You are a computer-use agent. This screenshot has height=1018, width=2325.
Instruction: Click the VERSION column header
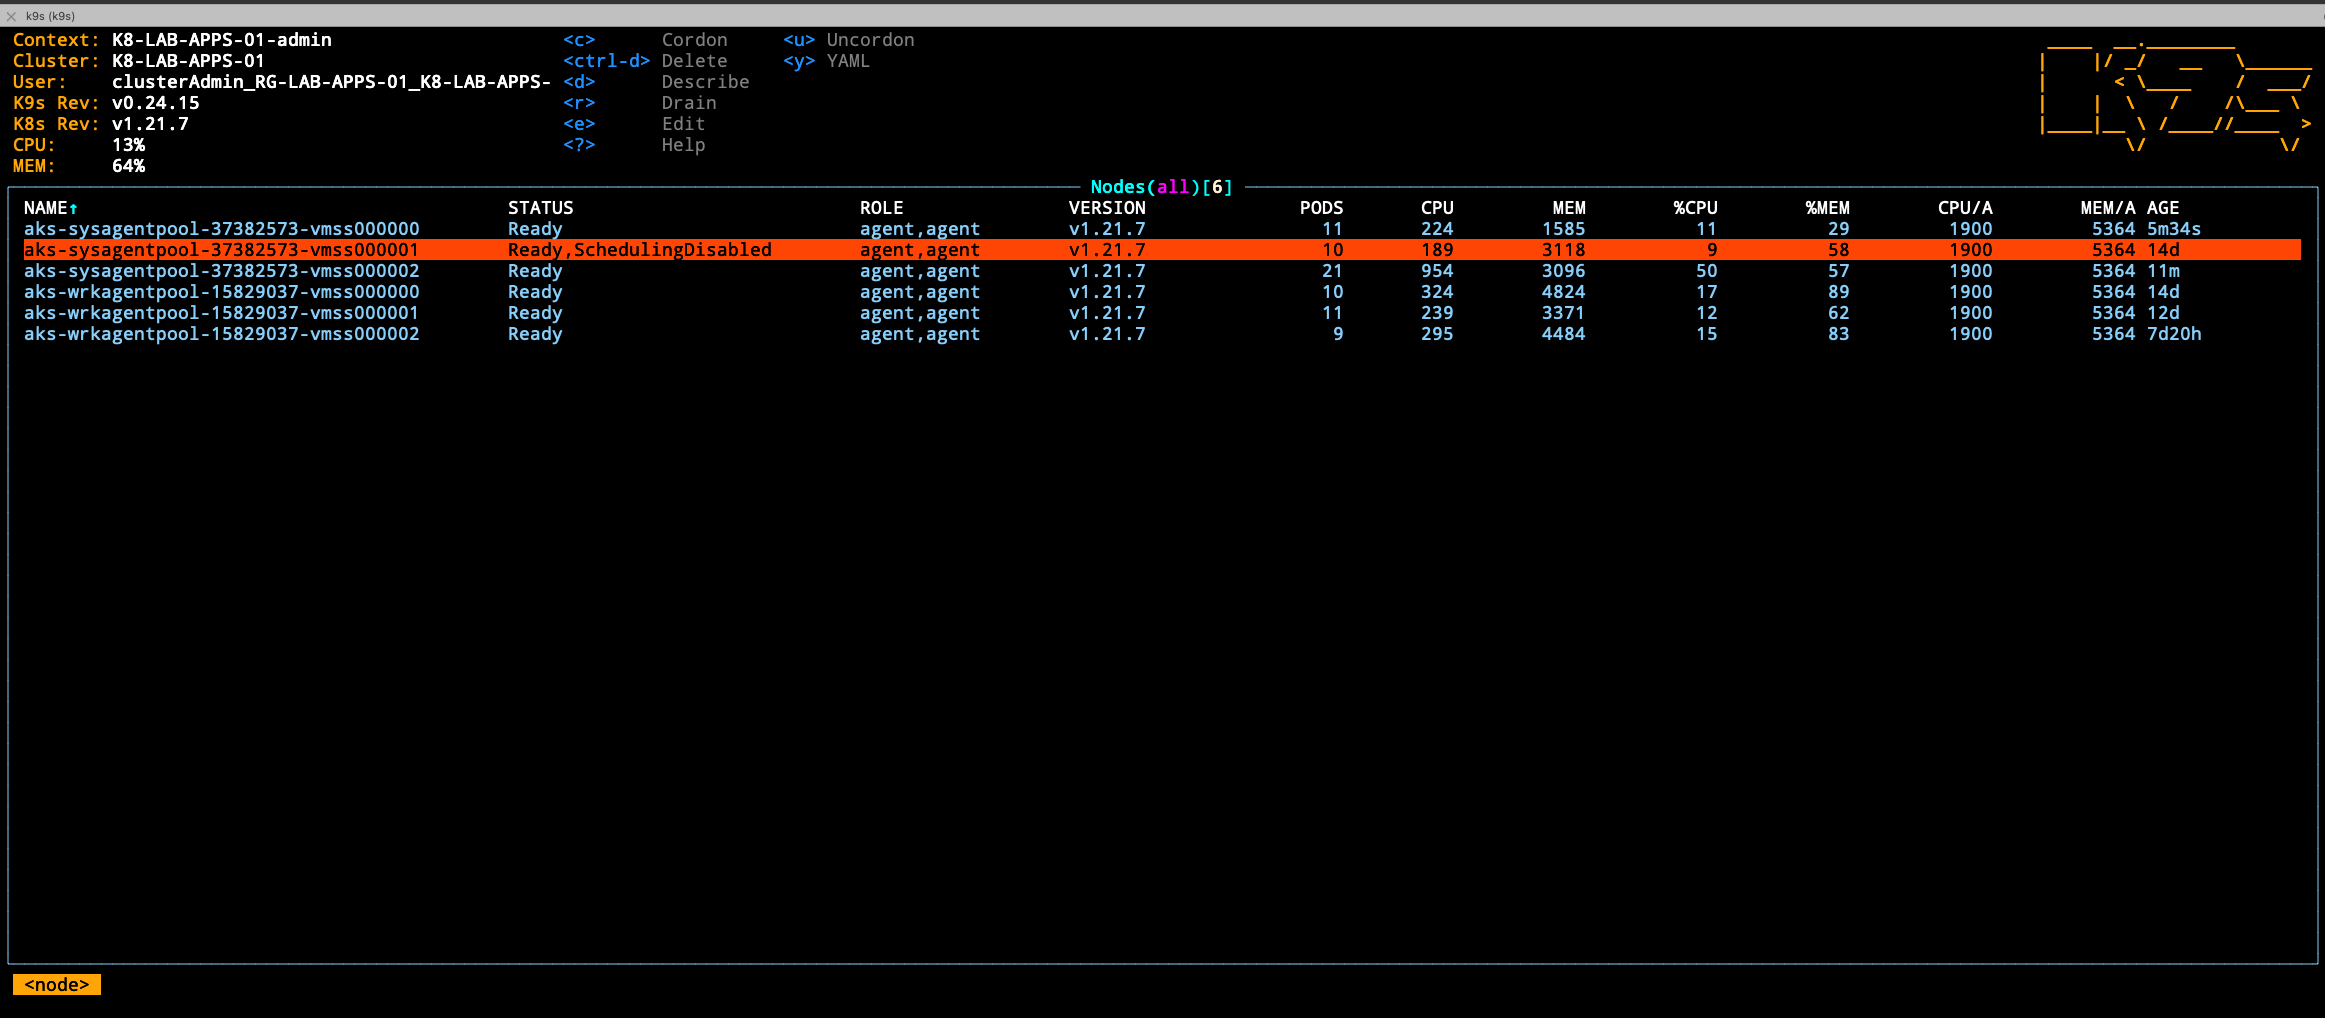click(1107, 208)
